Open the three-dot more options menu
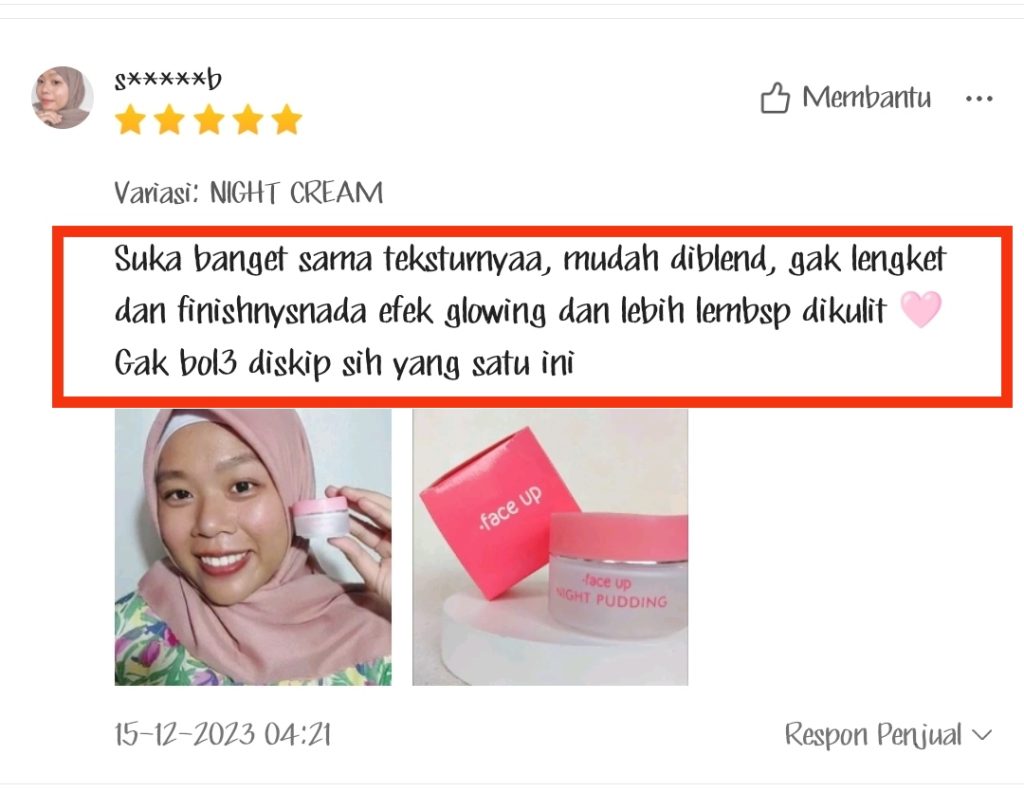Image resolution: width=1024 pixels, height=792 pixels. (979, 99)
